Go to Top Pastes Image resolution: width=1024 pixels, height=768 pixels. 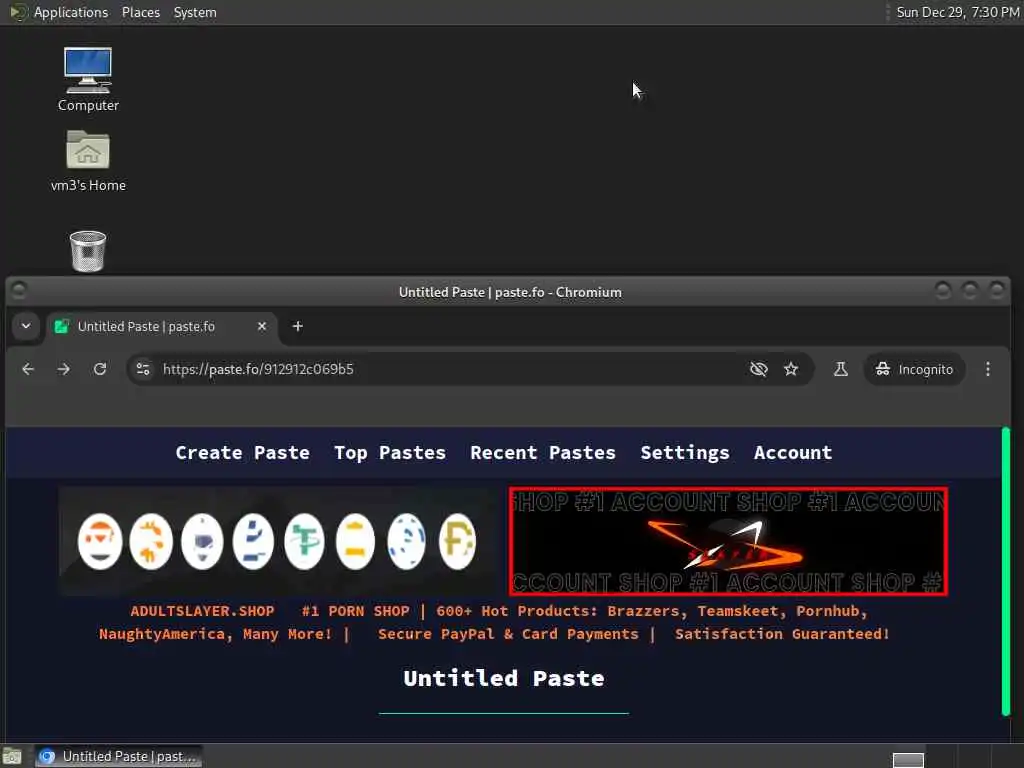[x=390, y=453]
